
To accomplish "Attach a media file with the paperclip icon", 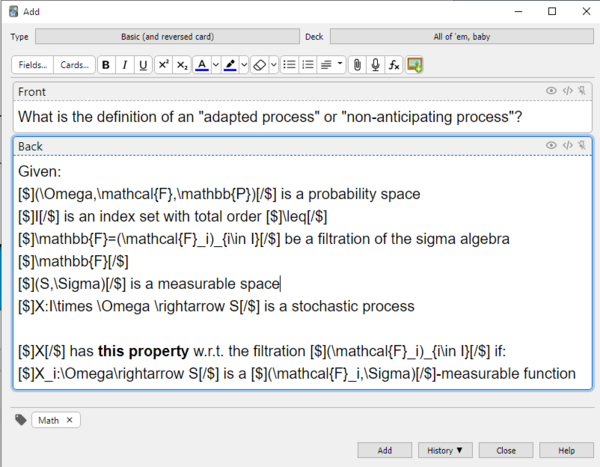I will click(356, 65).
